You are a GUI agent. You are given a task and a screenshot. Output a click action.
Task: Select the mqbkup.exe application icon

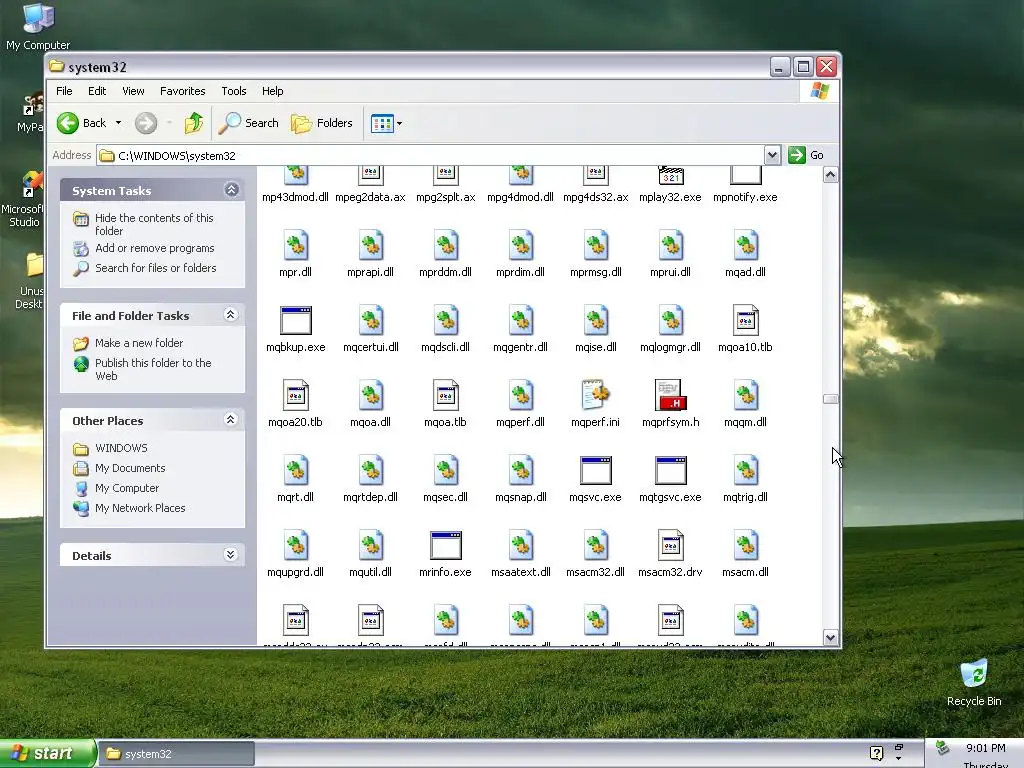tap(295, 321)
